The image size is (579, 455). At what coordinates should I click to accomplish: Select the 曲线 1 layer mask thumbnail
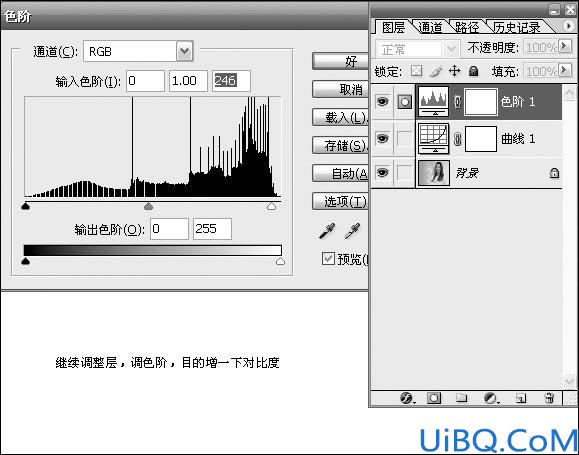(481, 139)
